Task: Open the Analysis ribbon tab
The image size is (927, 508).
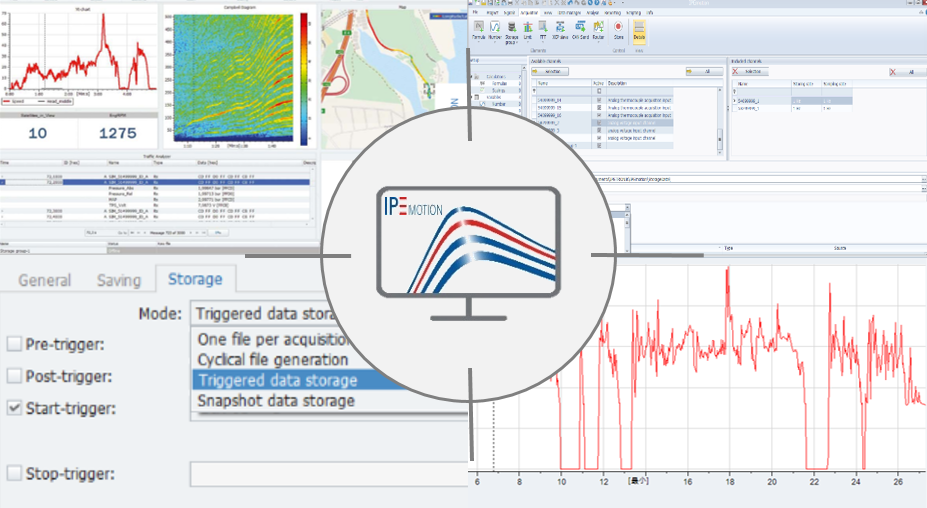Action: (x=592, y=12)
